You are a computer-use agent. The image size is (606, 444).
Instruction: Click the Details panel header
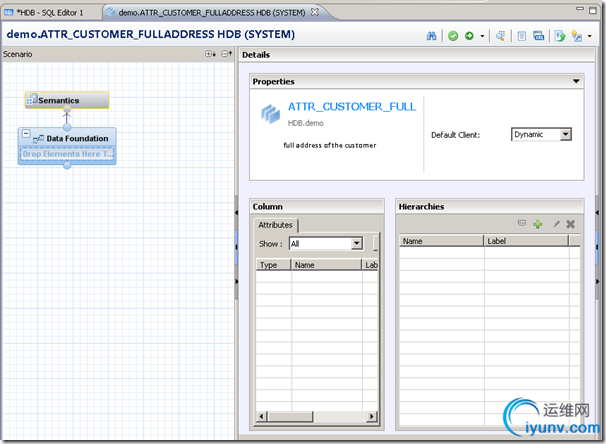(417, 54)
